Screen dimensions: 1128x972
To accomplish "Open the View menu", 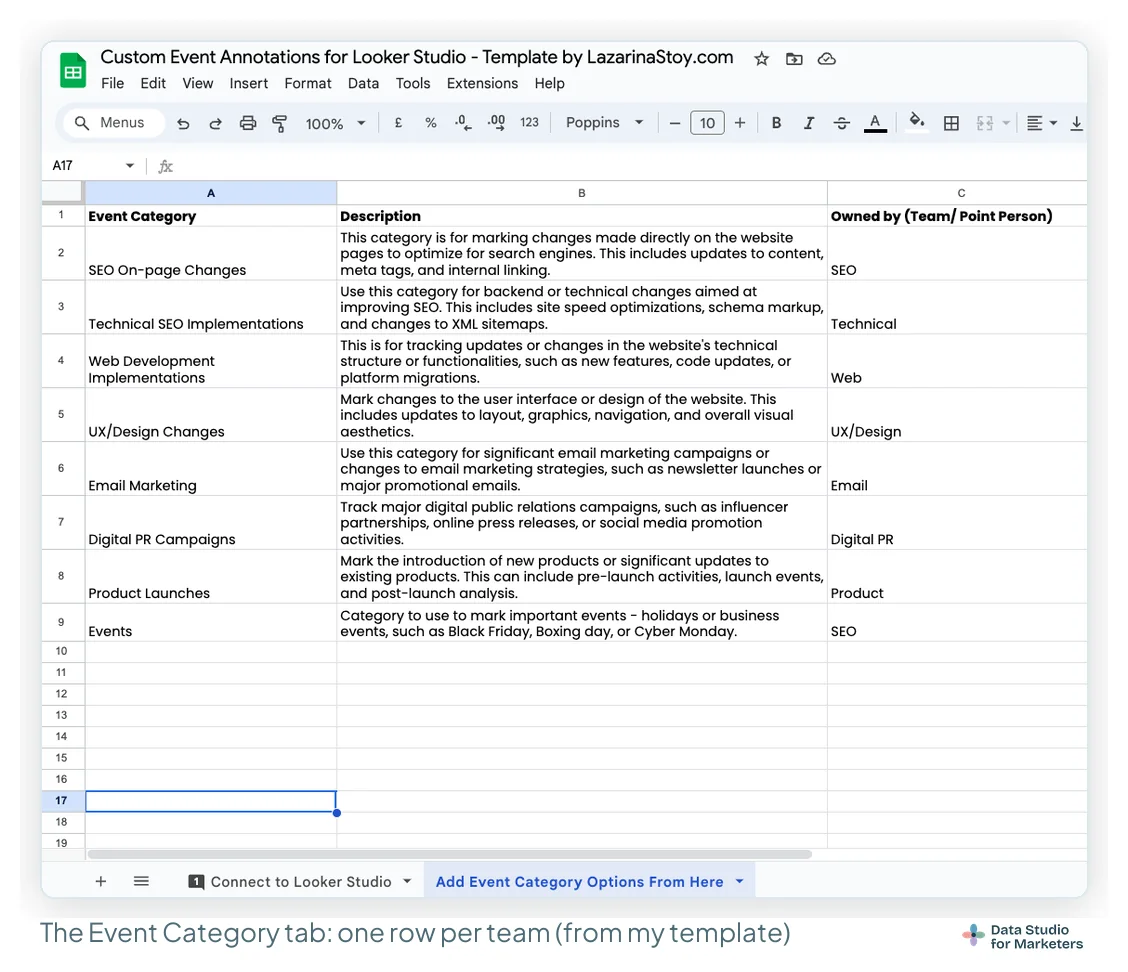I will [198, 83].
